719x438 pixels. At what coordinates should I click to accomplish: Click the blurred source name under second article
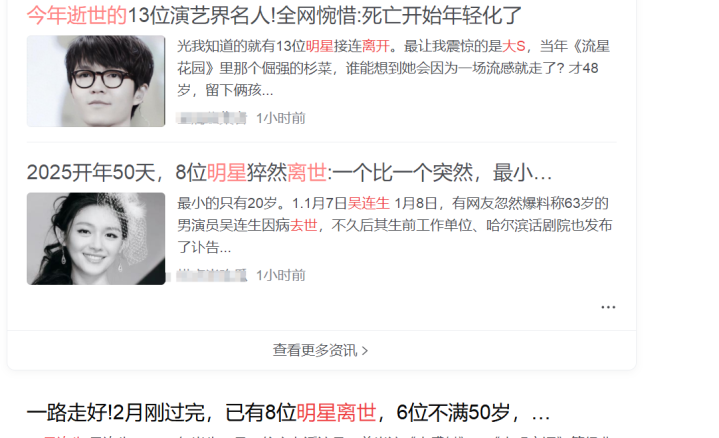[211, 276]
